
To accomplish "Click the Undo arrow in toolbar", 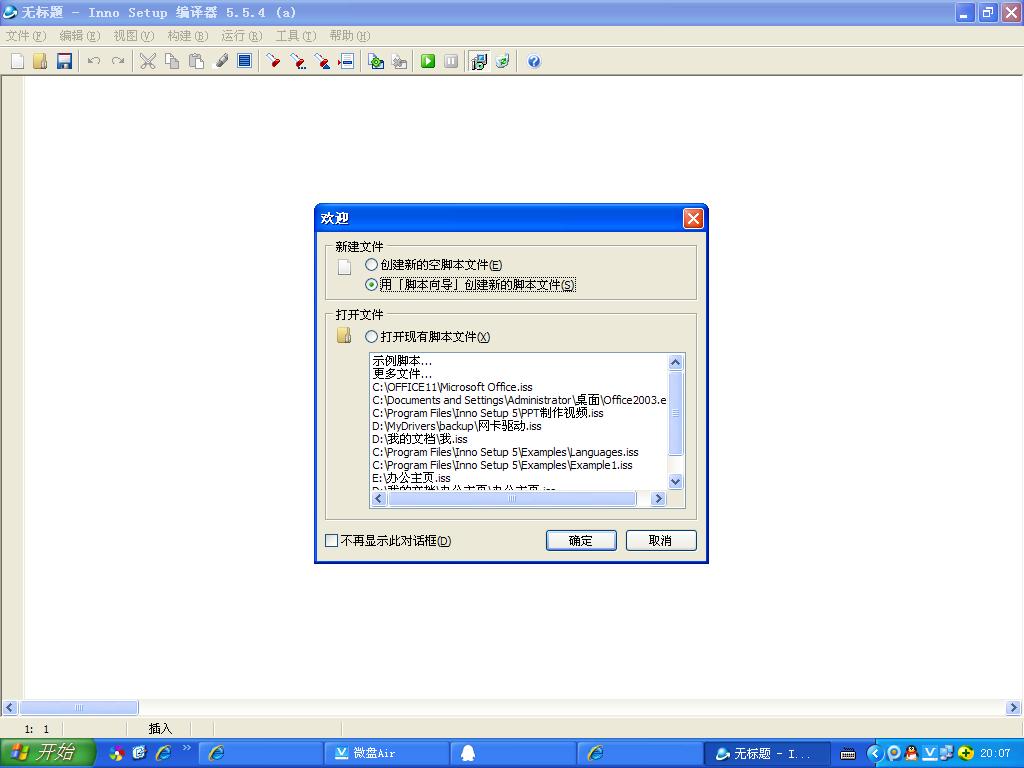I will point(94,61).
